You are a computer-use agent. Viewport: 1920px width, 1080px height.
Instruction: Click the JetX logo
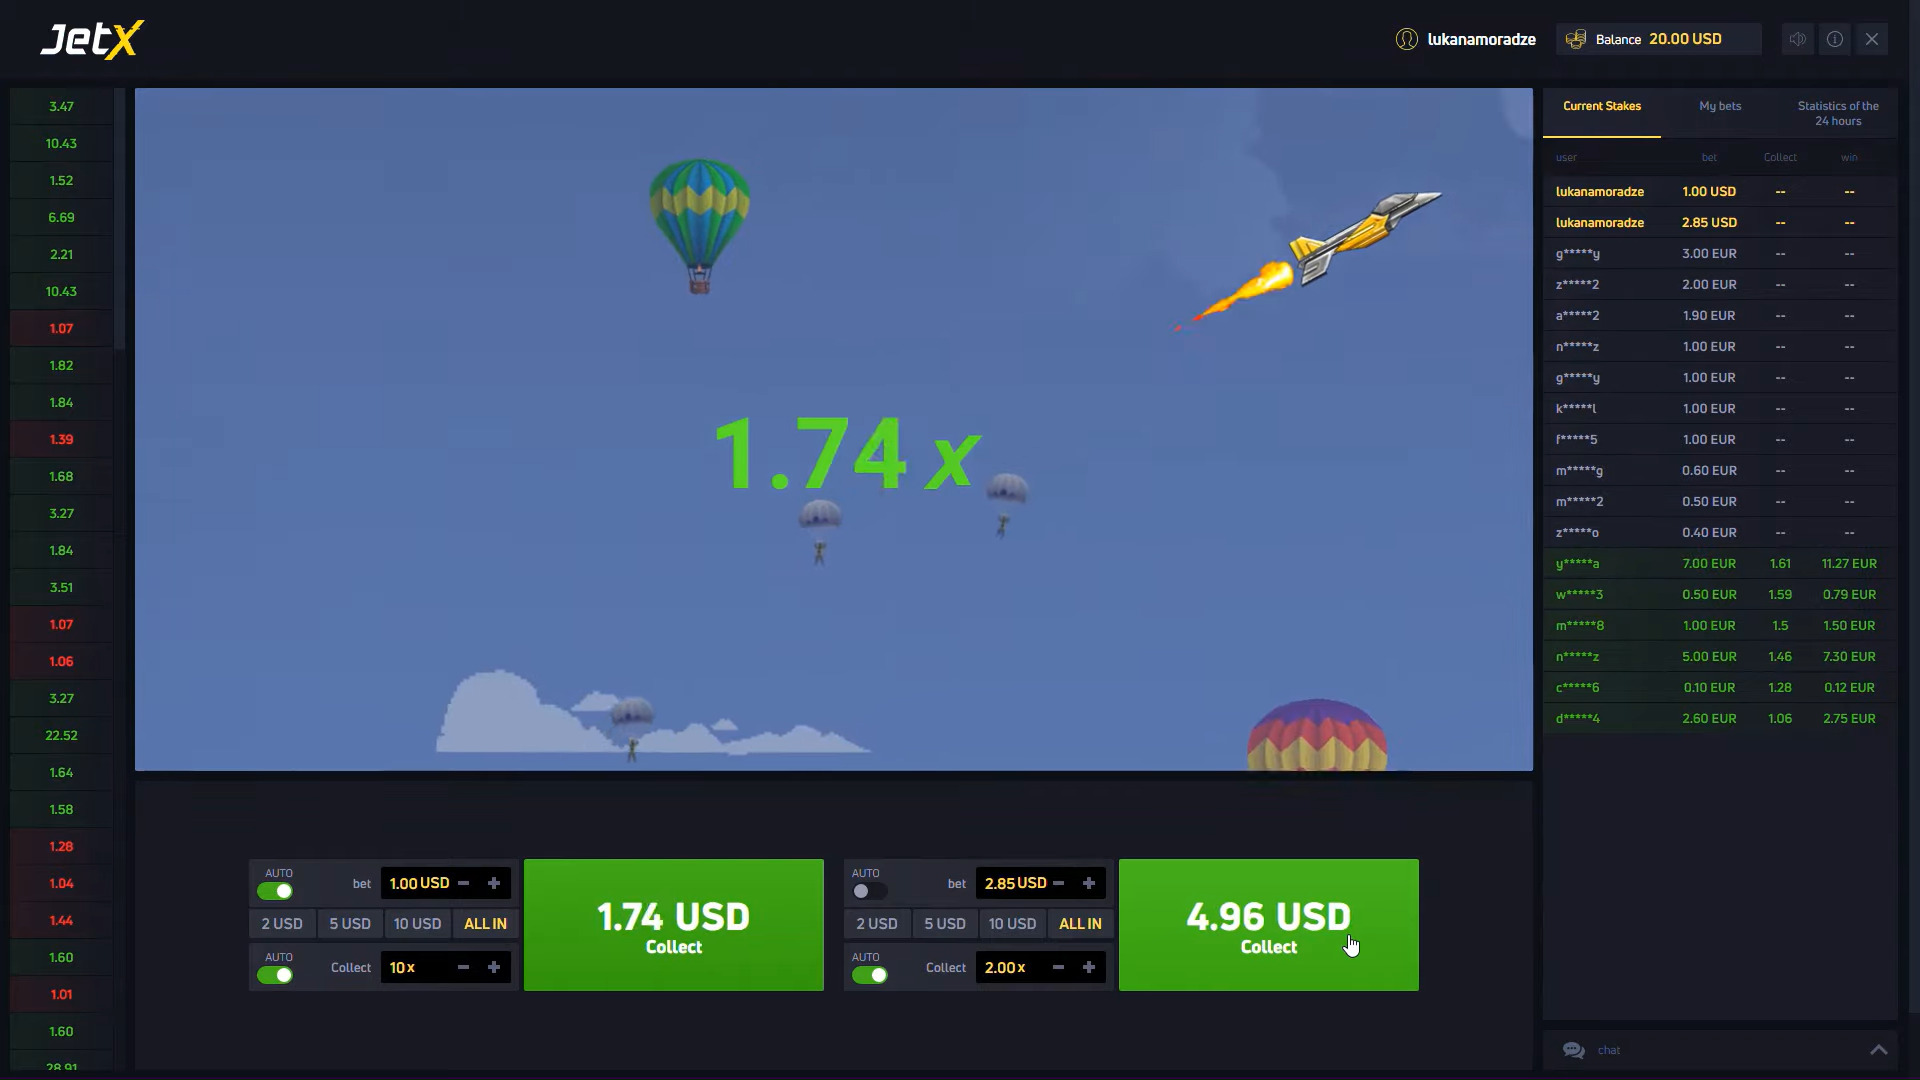point(92,40)
